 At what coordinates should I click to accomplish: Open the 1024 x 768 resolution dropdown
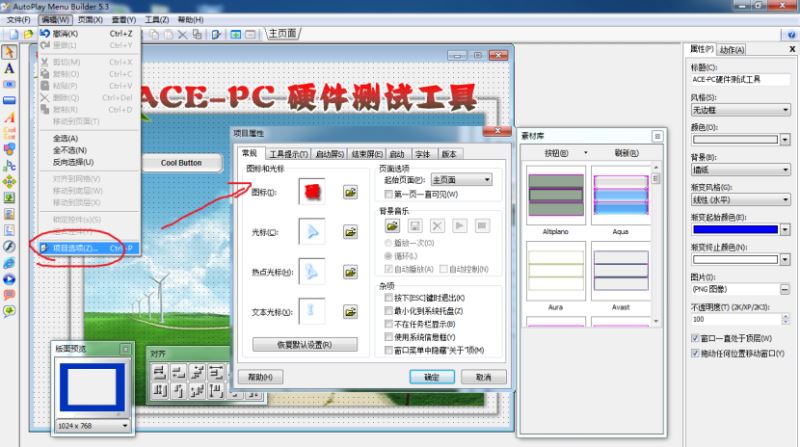point(92,426)
